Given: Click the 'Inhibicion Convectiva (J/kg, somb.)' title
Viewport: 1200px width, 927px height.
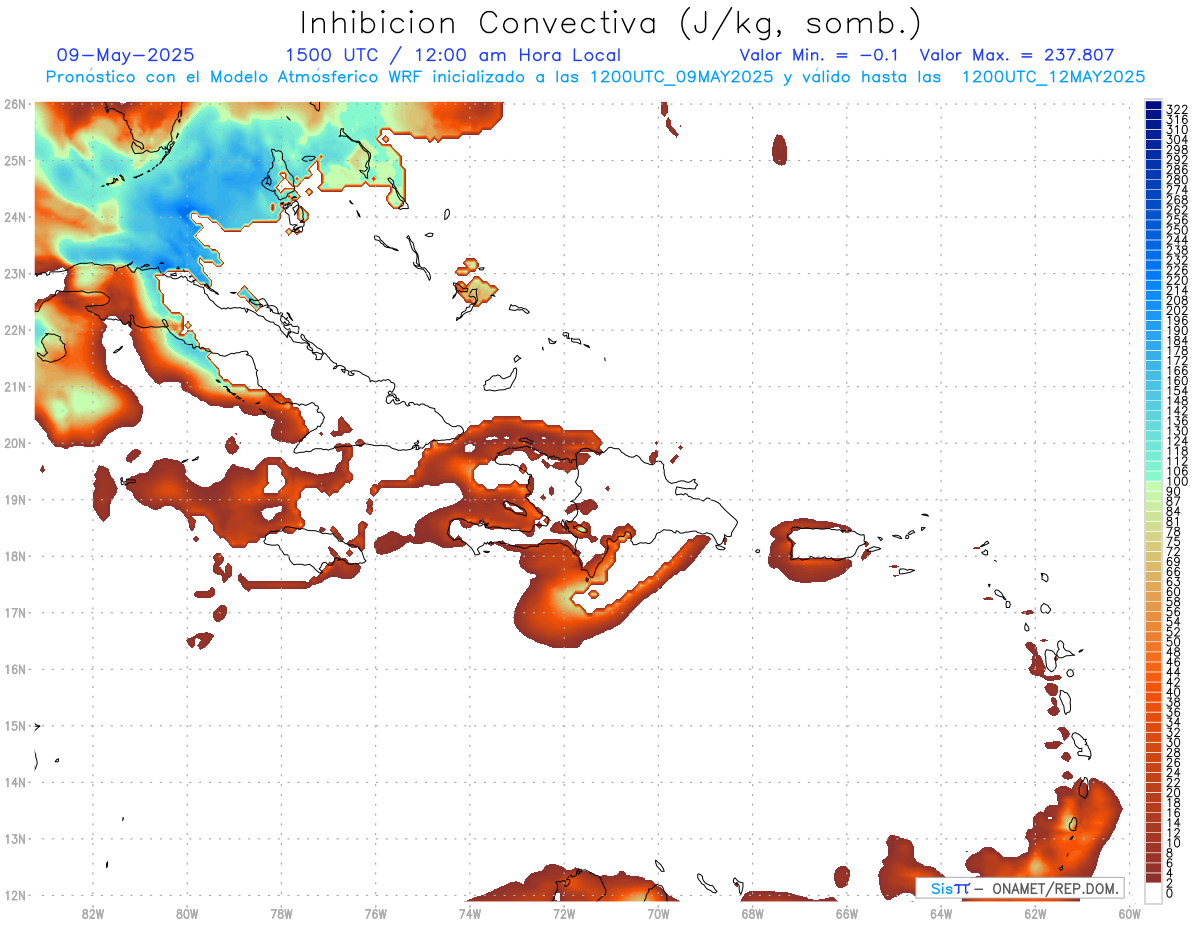Looking at the screenshot, I should pos(610,23).
